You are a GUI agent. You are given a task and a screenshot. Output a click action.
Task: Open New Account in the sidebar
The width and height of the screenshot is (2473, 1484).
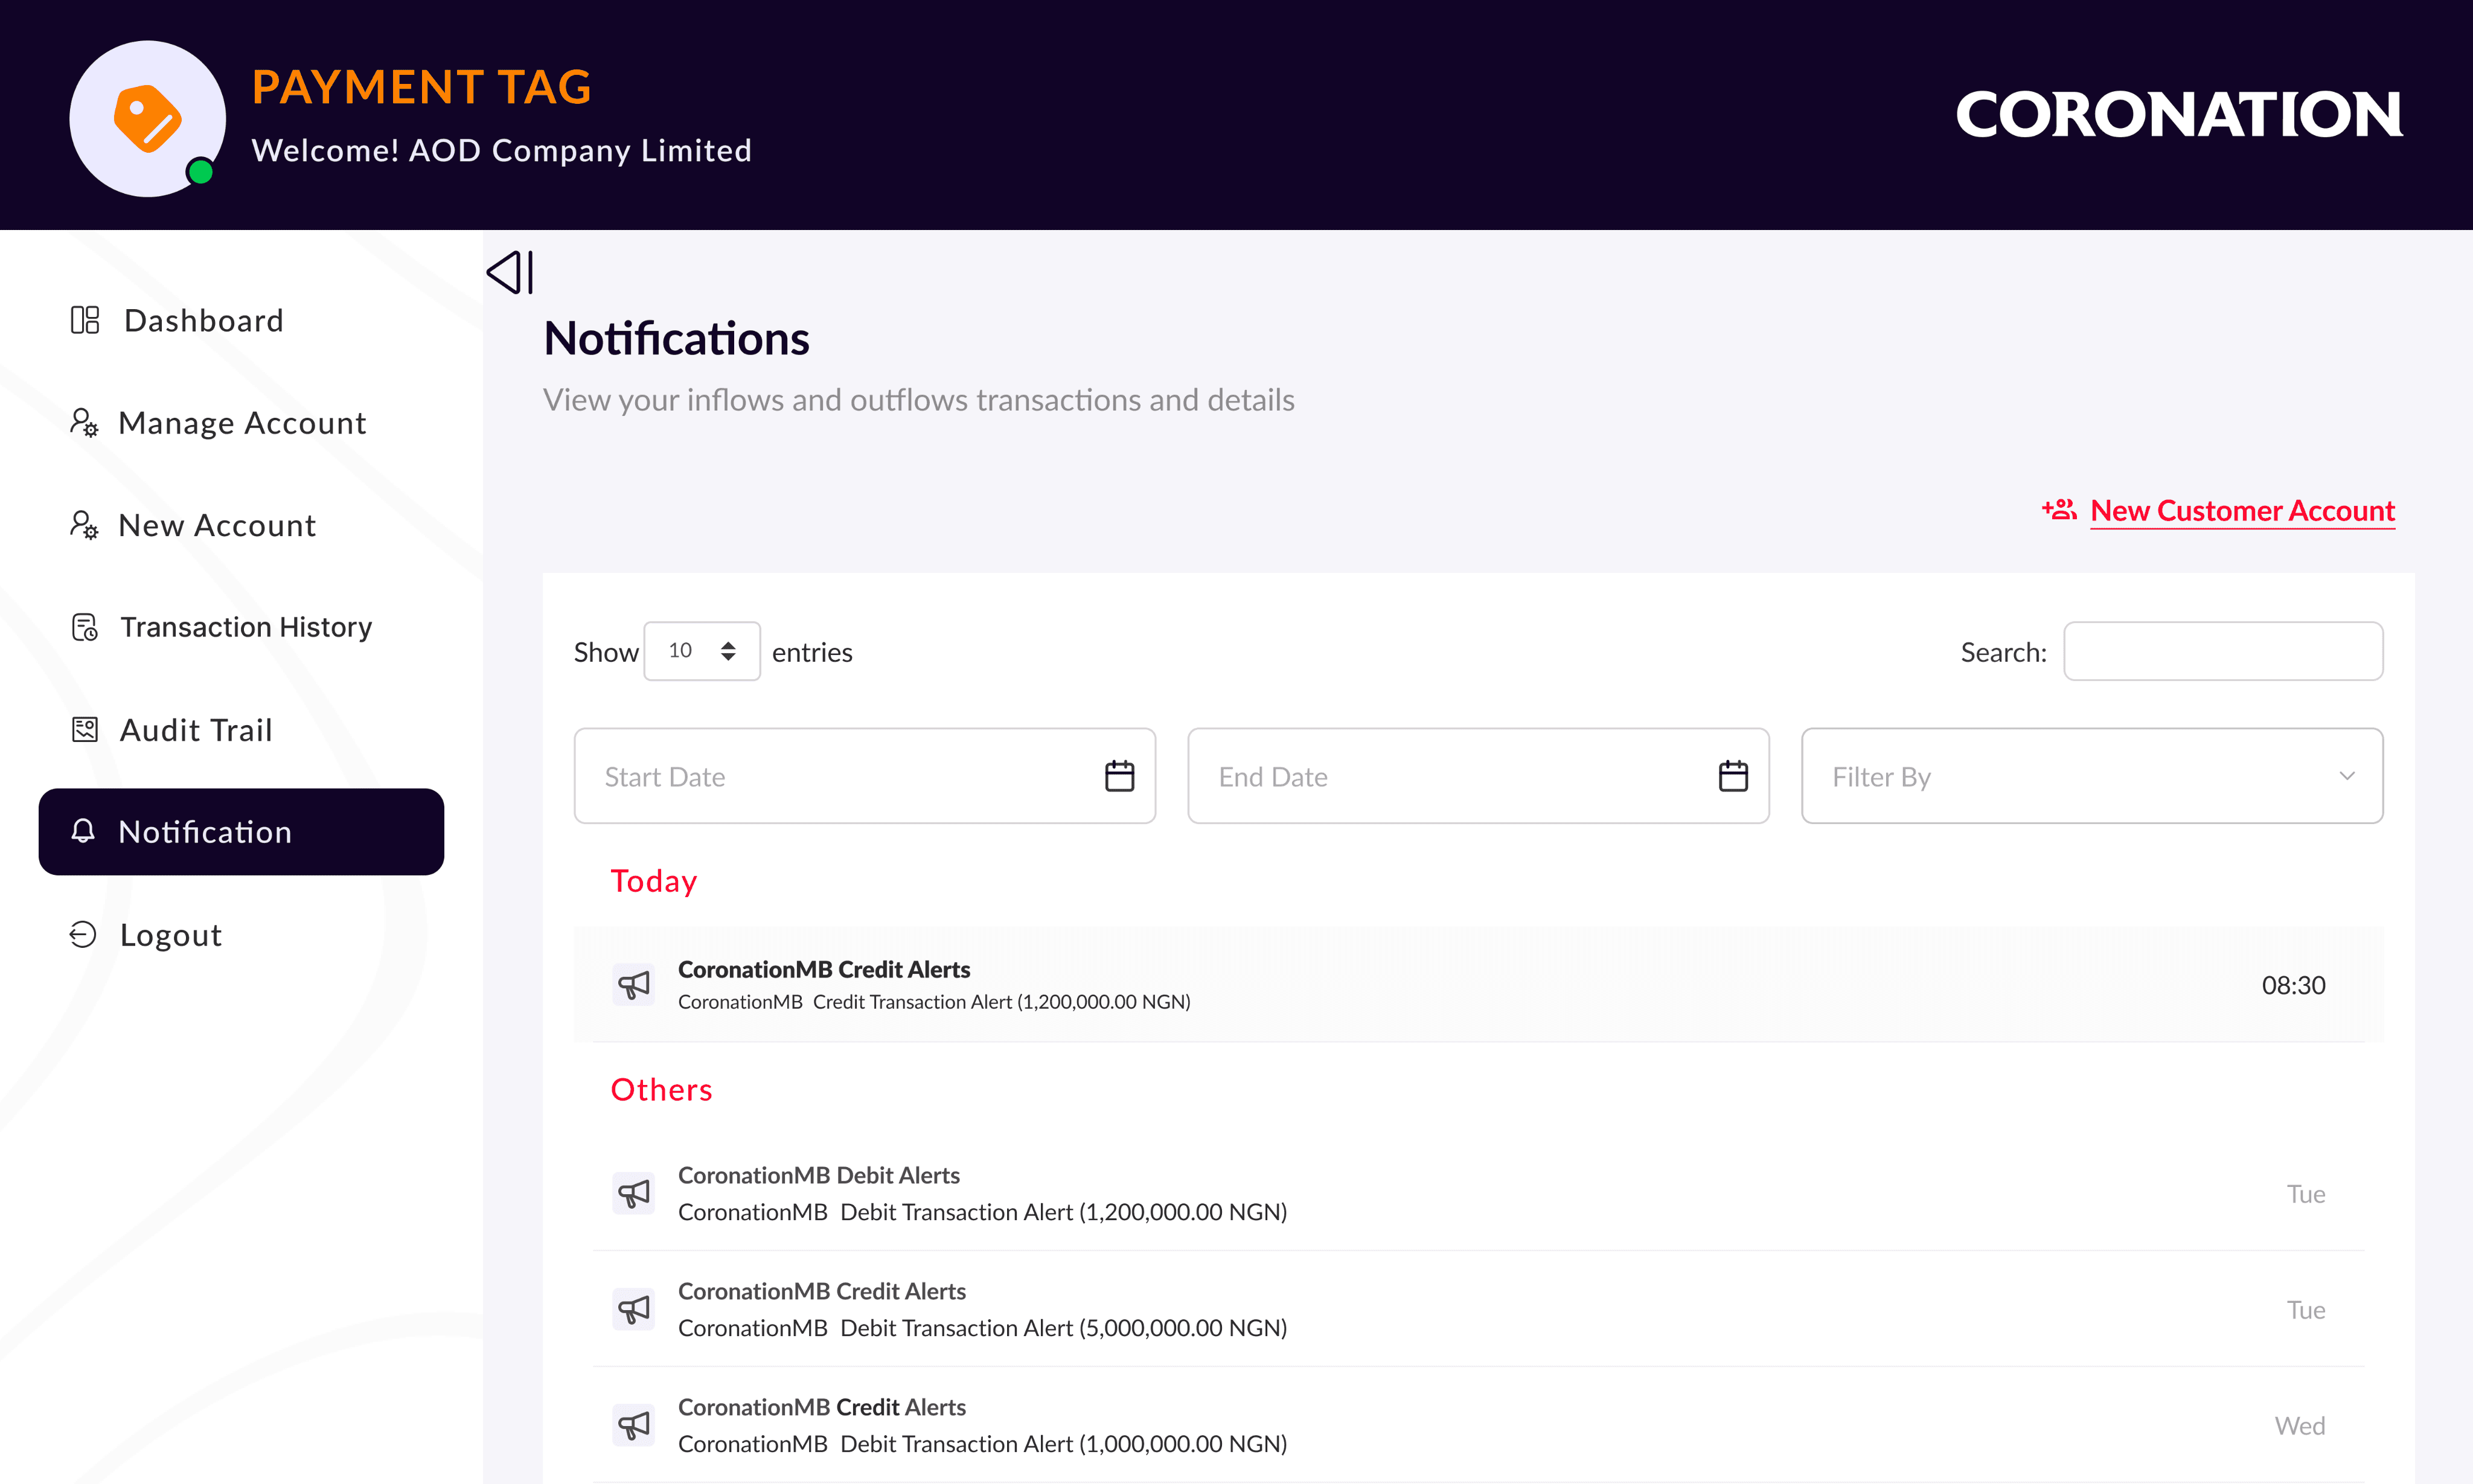[x=216, y=525]
